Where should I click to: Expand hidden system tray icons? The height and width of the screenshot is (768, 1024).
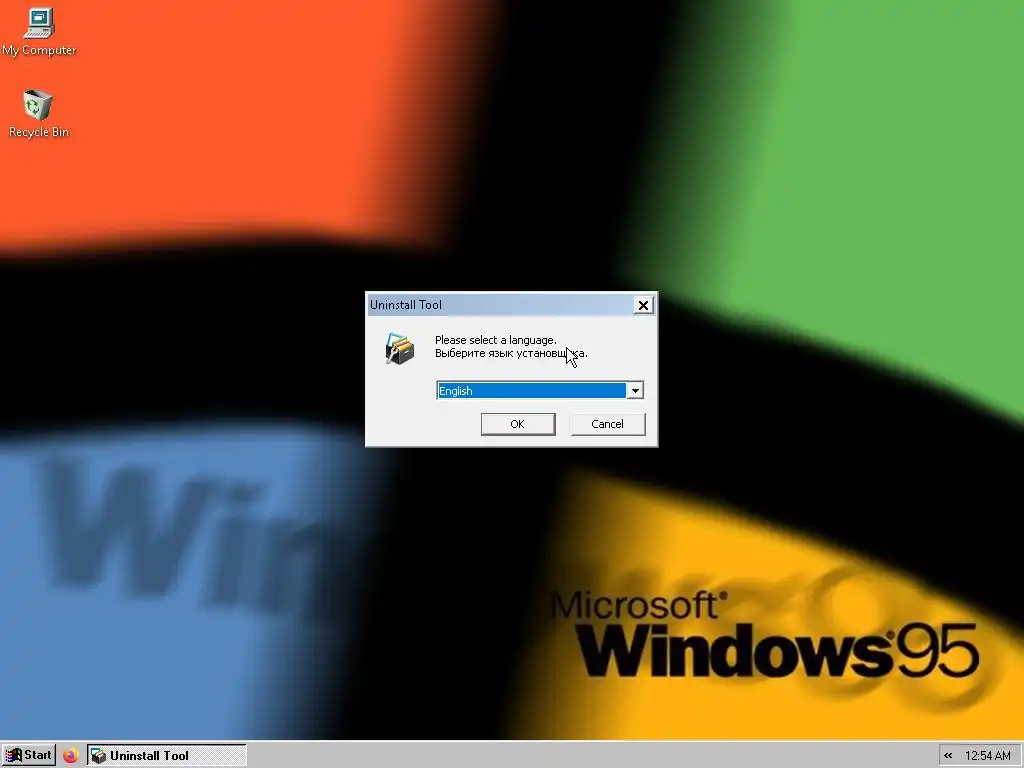(x=948, y=756)
